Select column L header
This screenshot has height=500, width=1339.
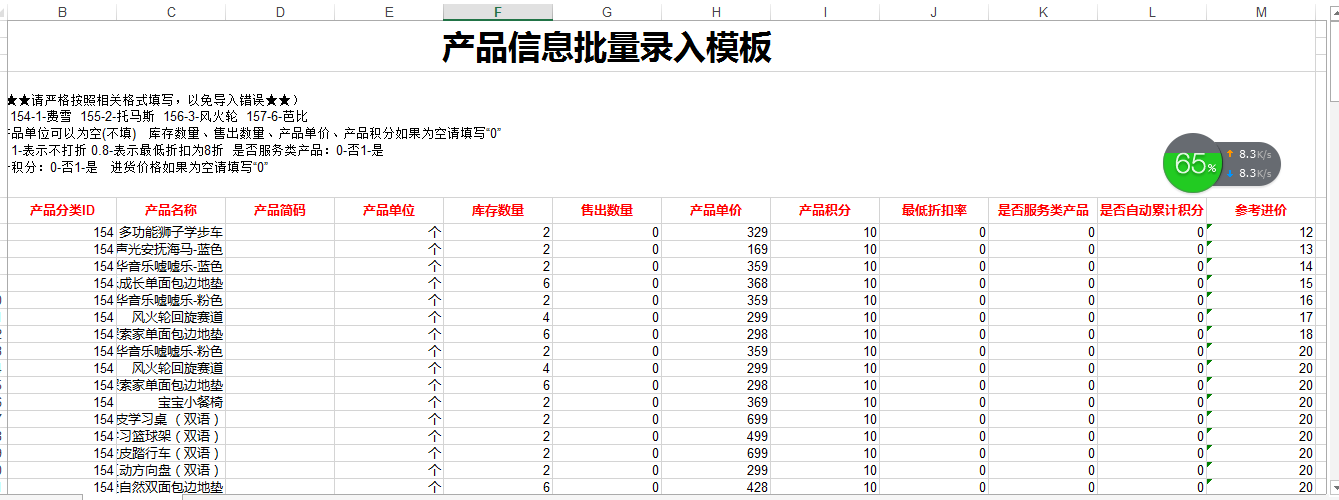pos(1152,12)
